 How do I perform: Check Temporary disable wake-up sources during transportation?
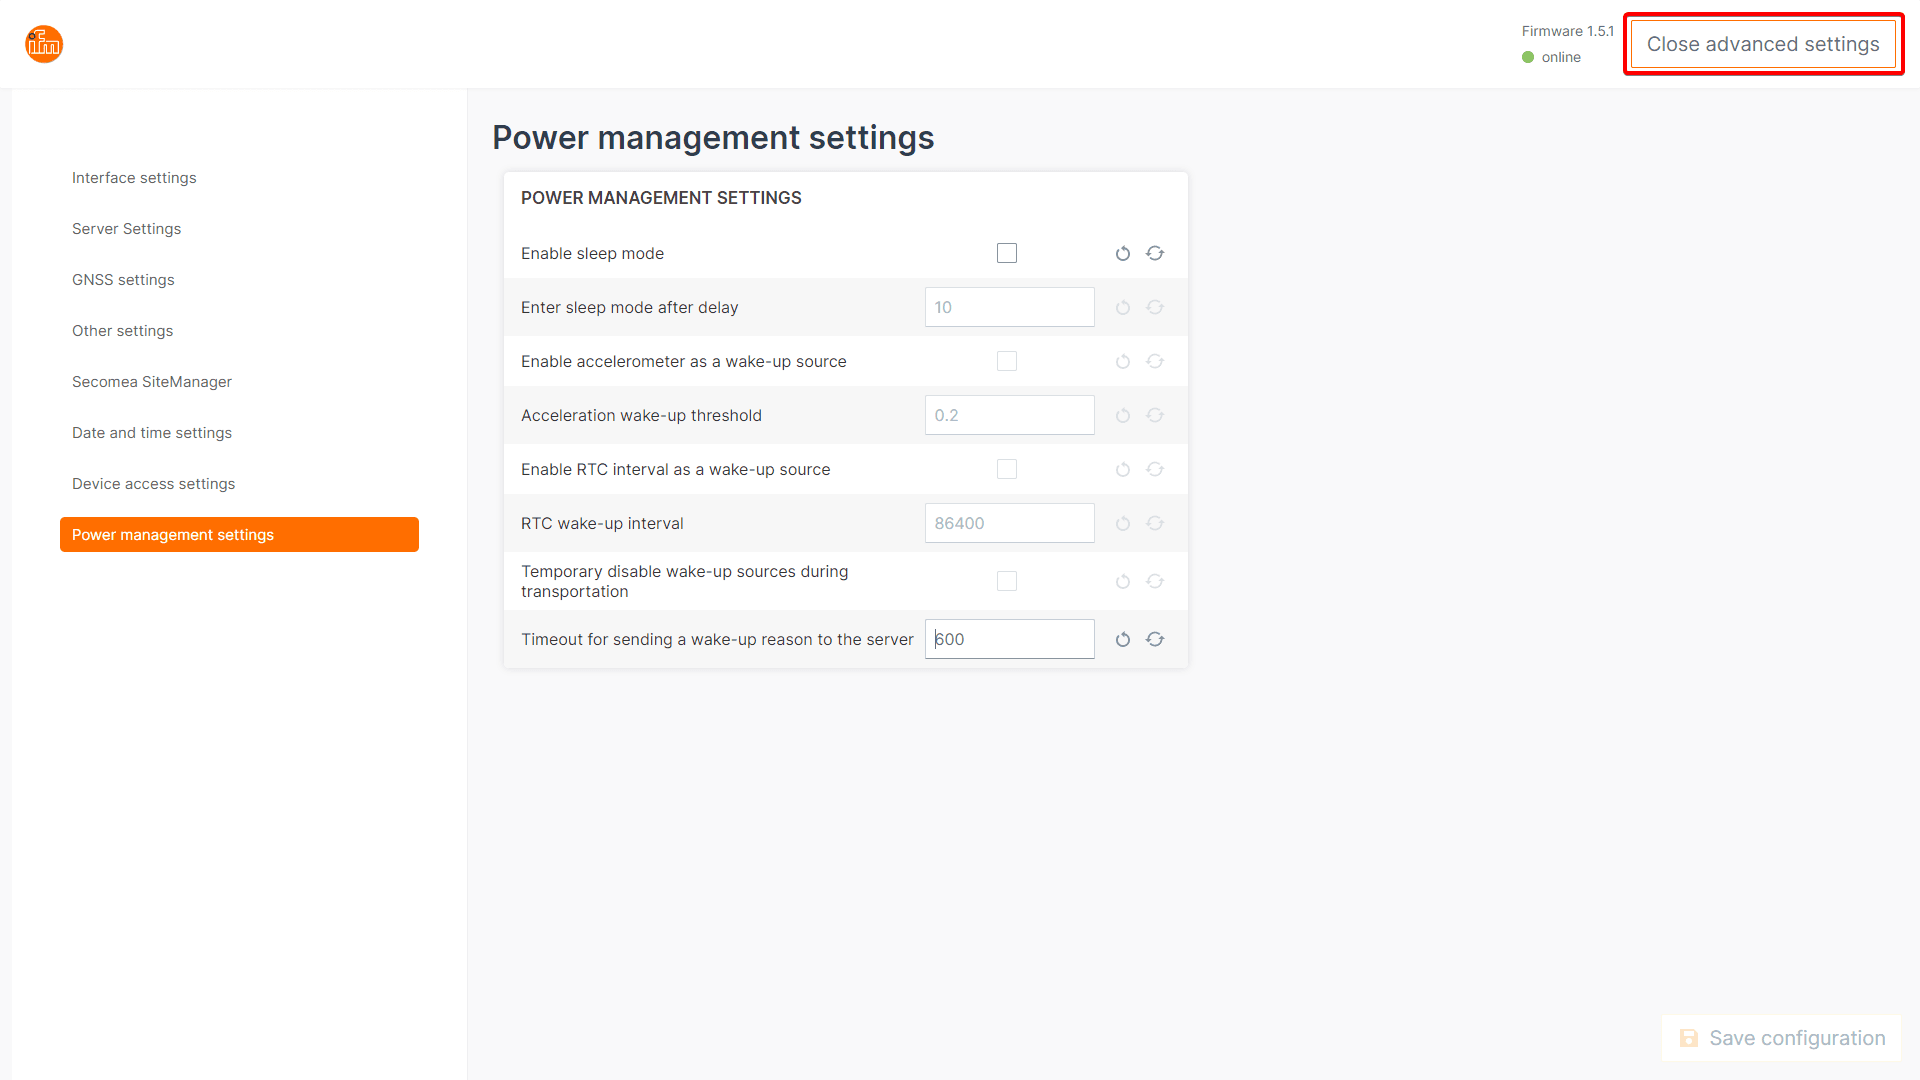[1007, 582]
